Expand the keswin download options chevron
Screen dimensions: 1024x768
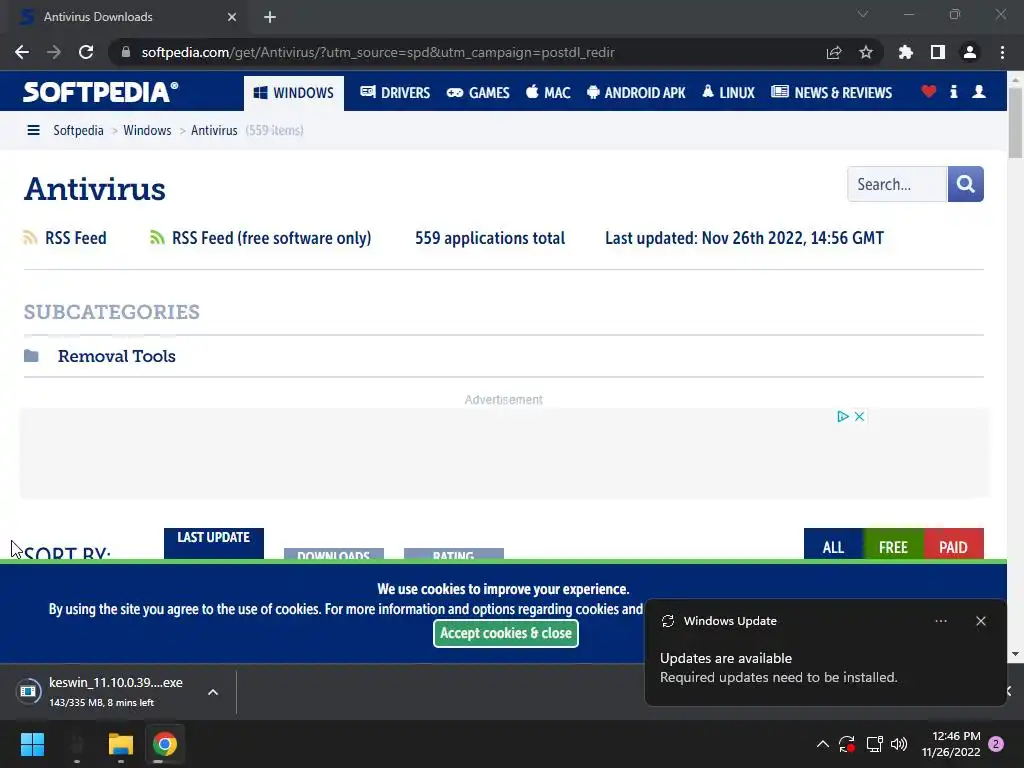pos(213,692)
